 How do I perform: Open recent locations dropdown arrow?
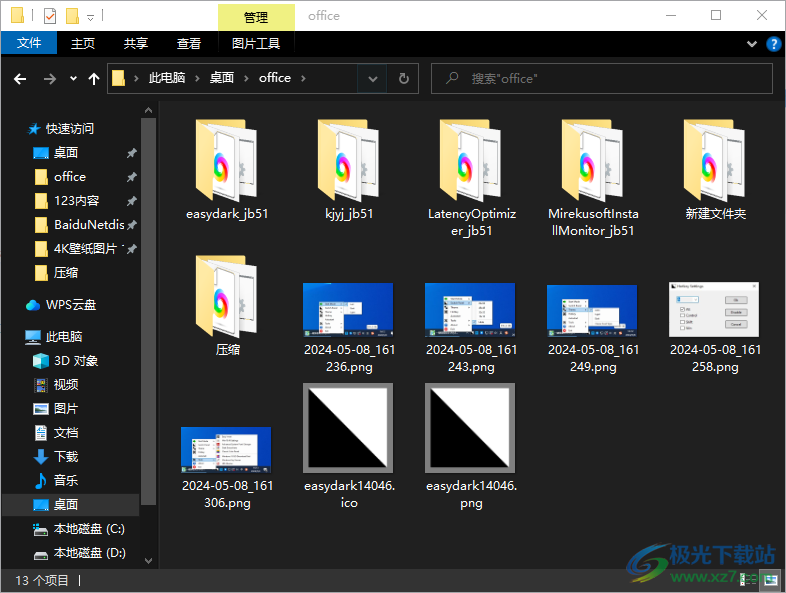(x=73, y=79)
